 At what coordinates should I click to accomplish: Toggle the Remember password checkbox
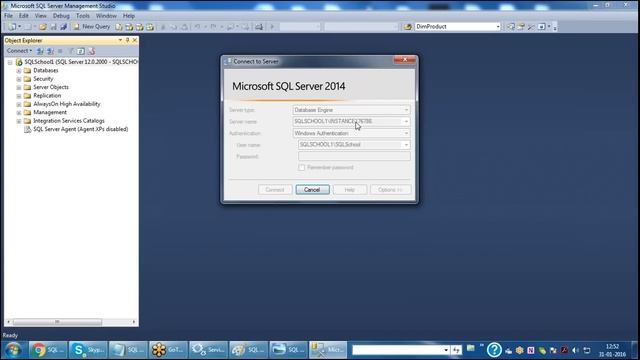[302, 168]
